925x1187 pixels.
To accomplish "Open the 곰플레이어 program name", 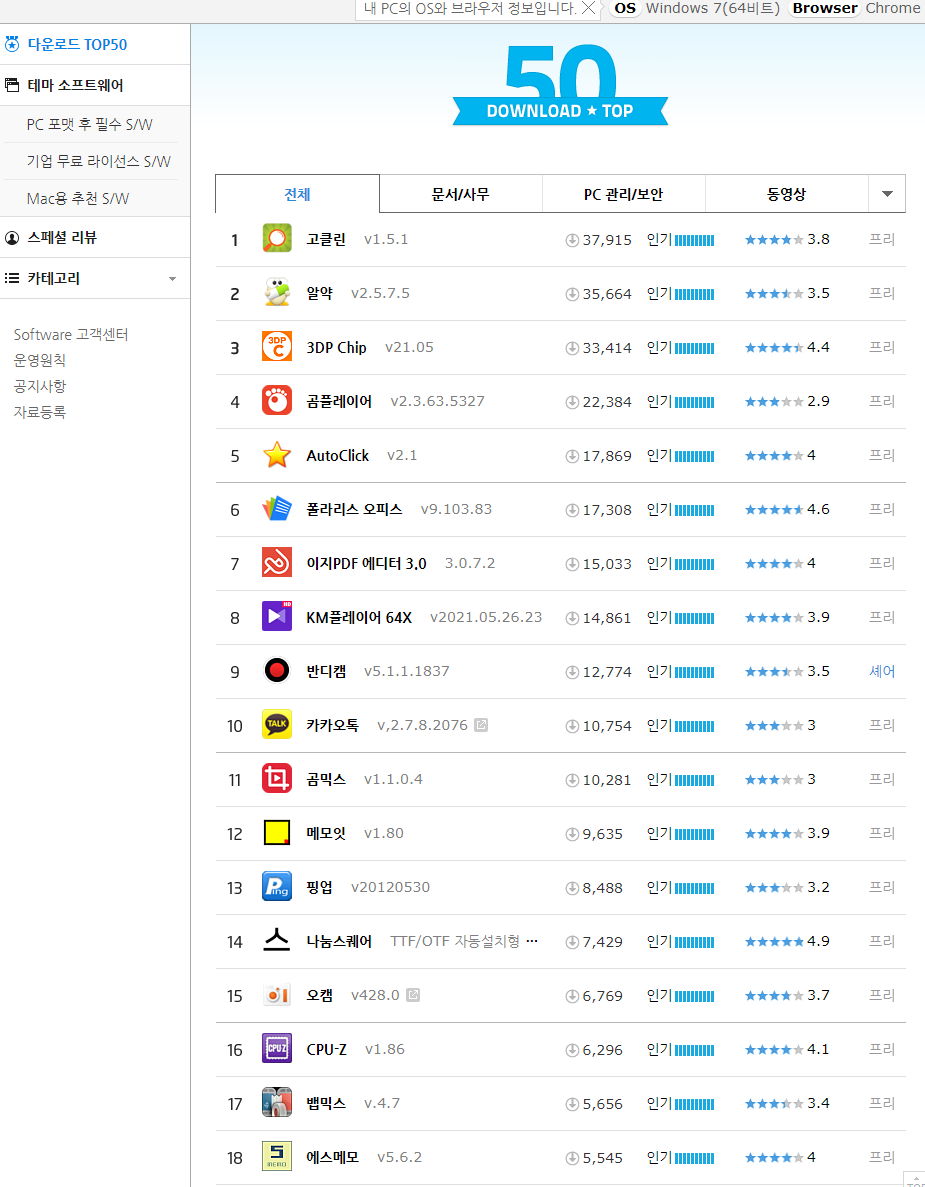I will 339,401.
